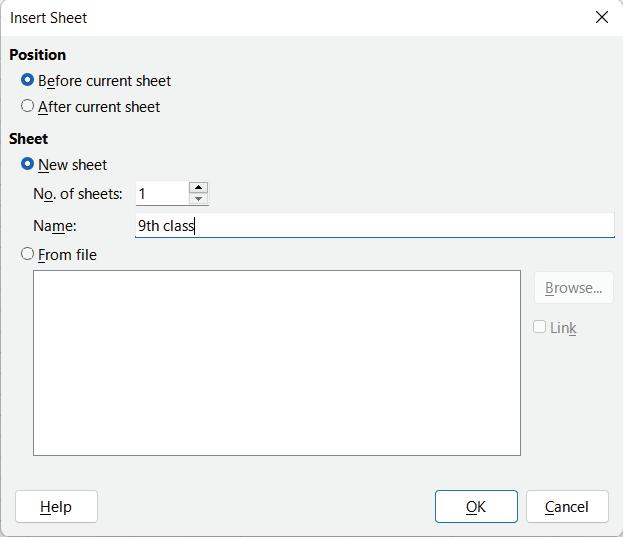Screen dimensions: 623x537
Task: Select the Before current sheet option
Action: pyautogui.click(x=28, y=80)
